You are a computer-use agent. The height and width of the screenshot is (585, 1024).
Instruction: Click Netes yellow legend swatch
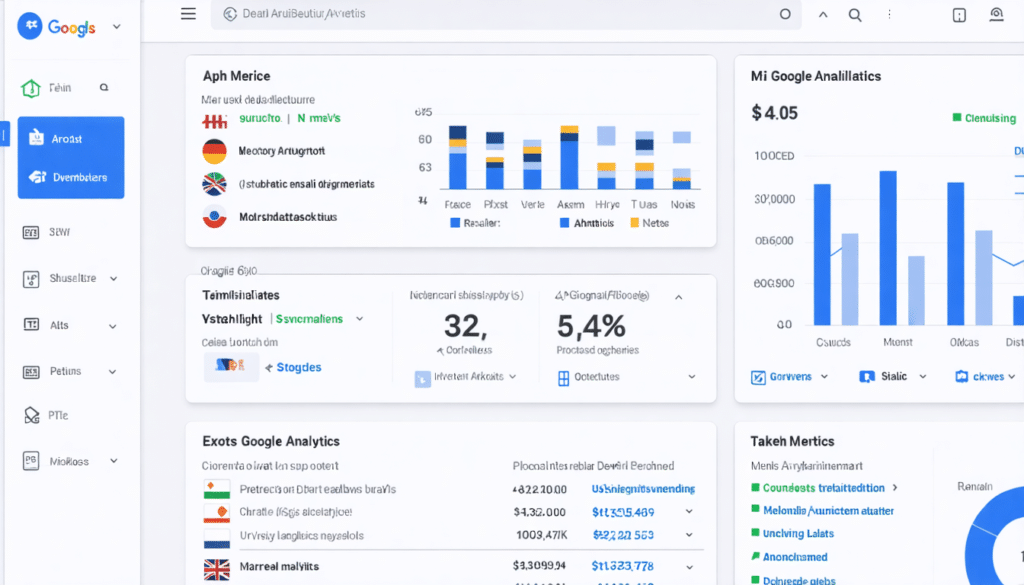(x=634, y=223)
